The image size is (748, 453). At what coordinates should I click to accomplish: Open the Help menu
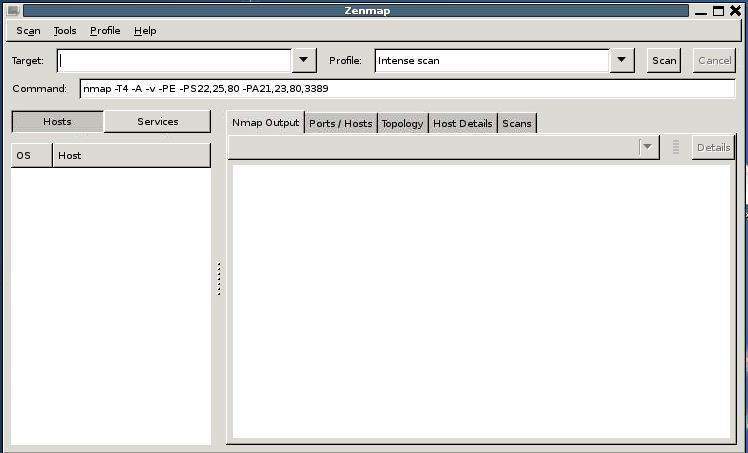click(x=145, y=31)
